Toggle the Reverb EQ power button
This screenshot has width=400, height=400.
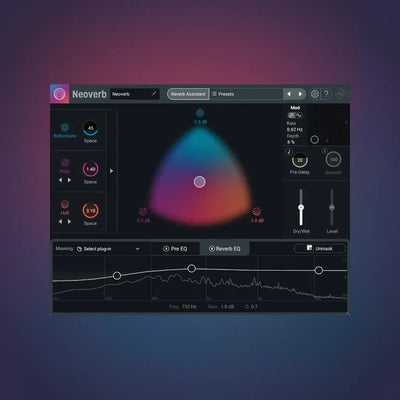point(211,249)
